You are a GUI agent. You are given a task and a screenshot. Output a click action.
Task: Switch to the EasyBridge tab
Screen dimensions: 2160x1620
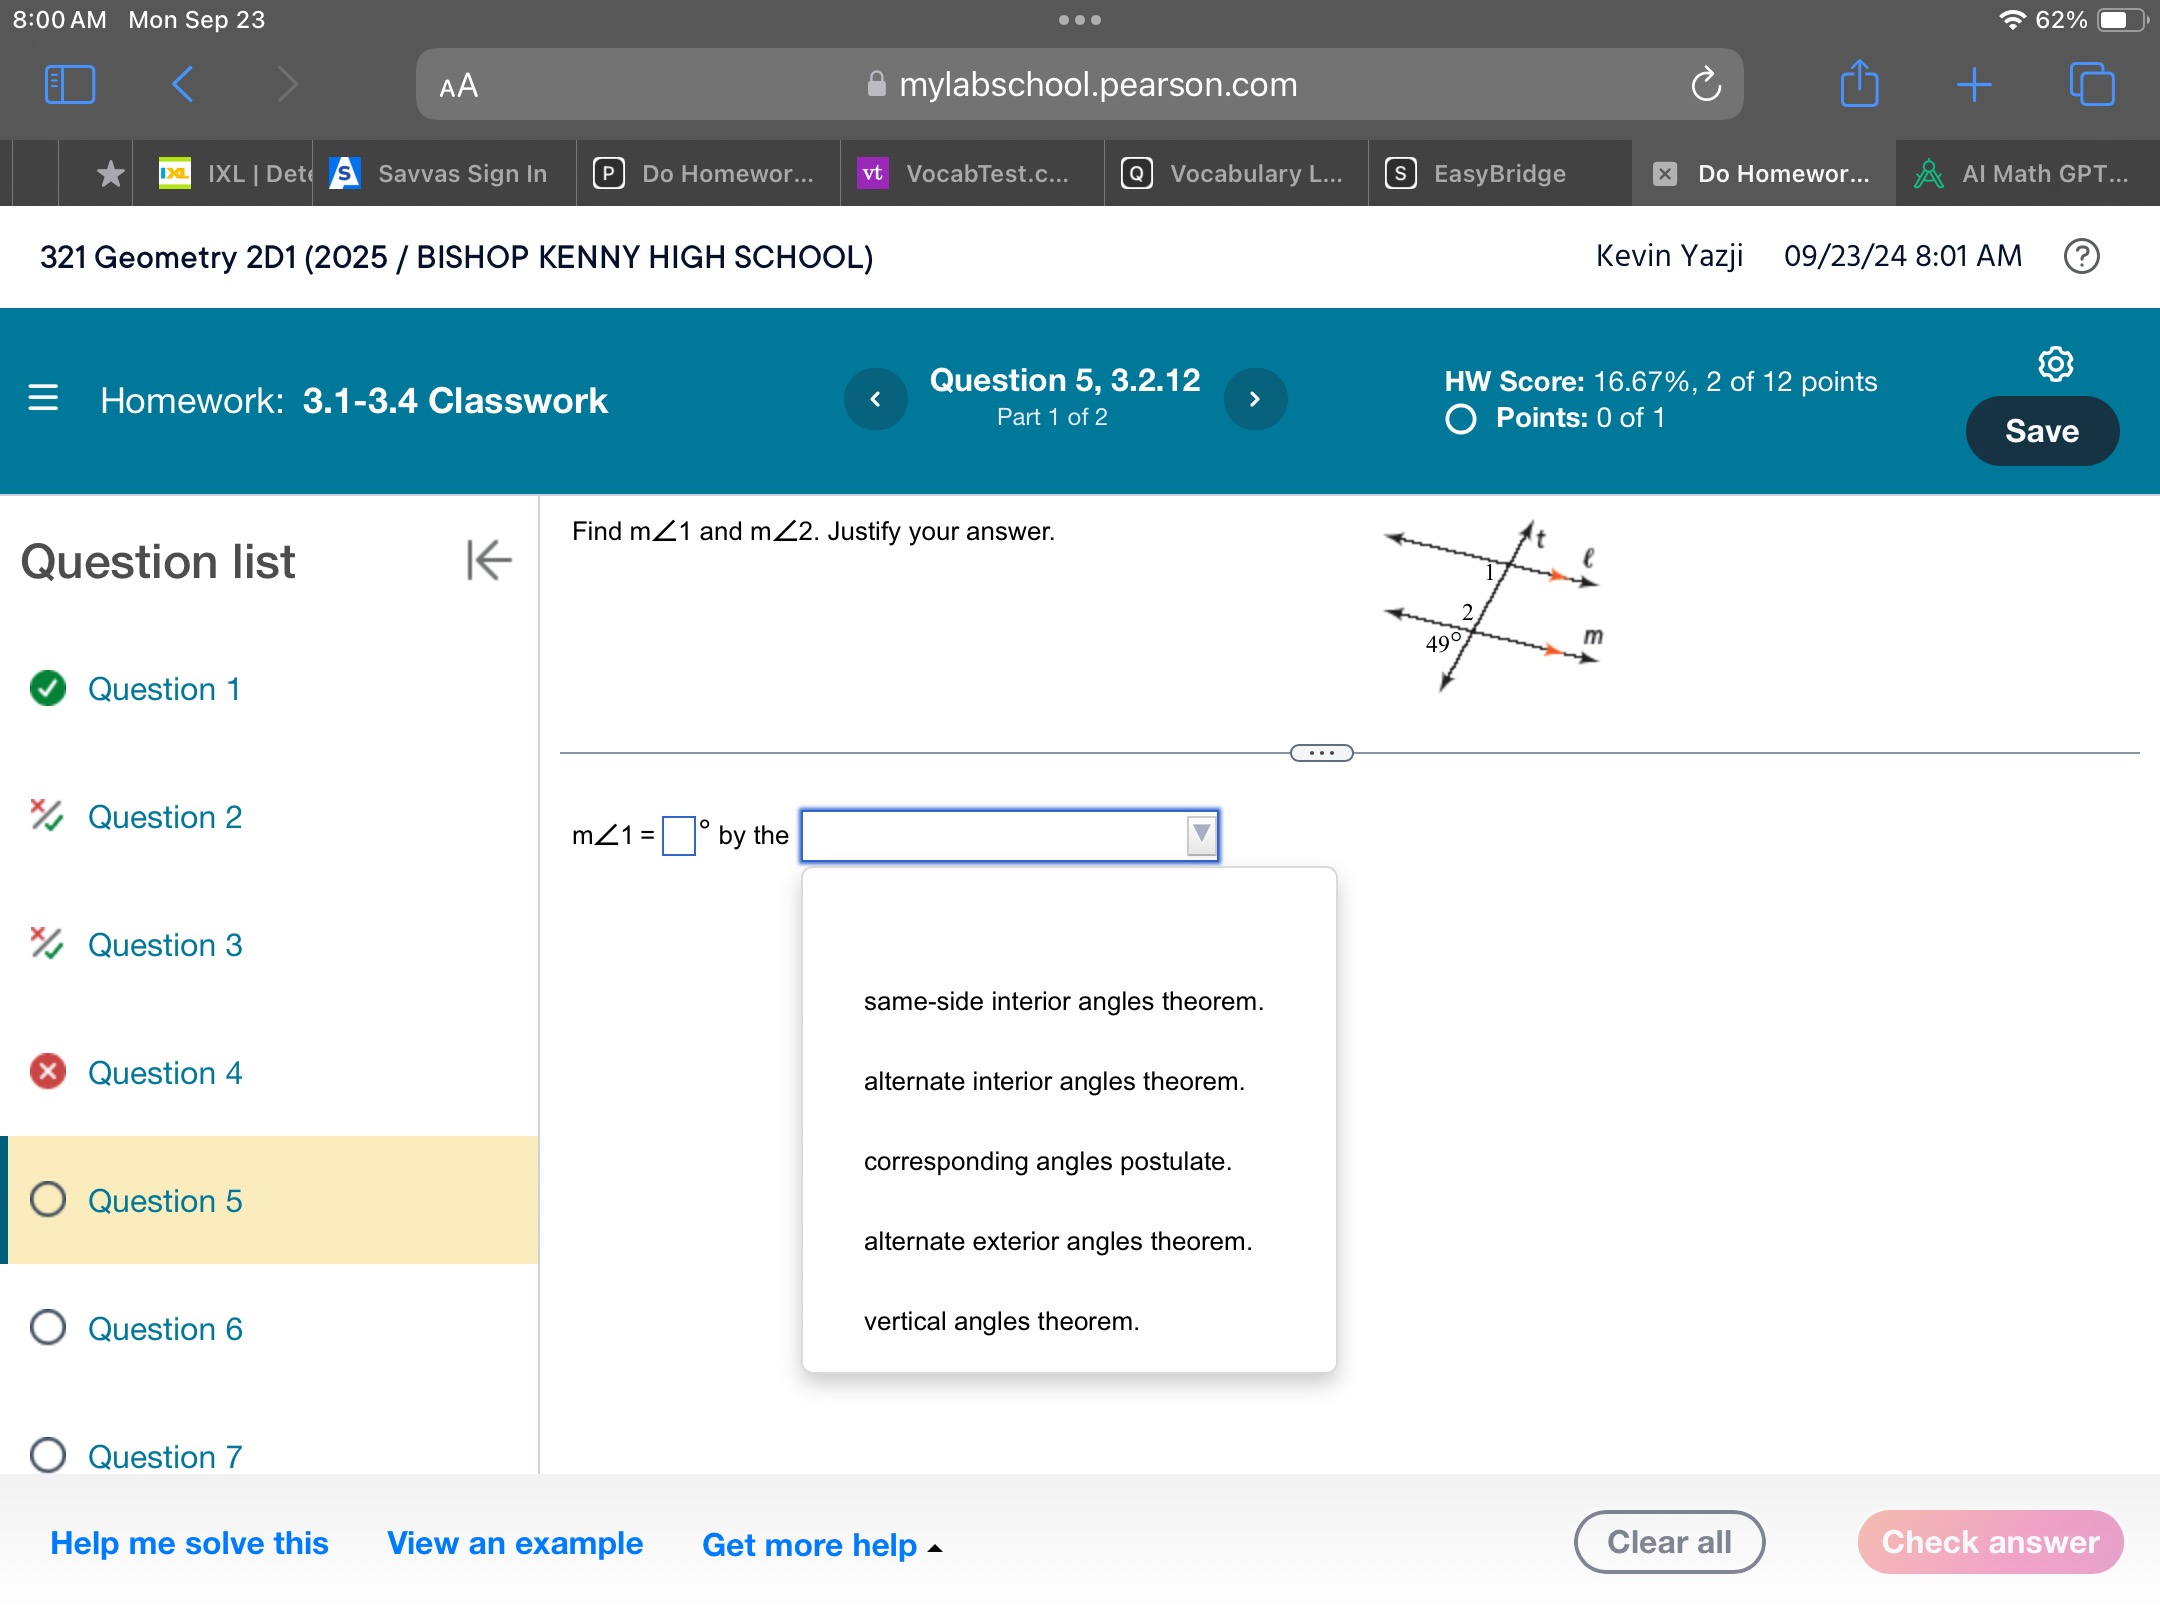(x=1500, y=174)
